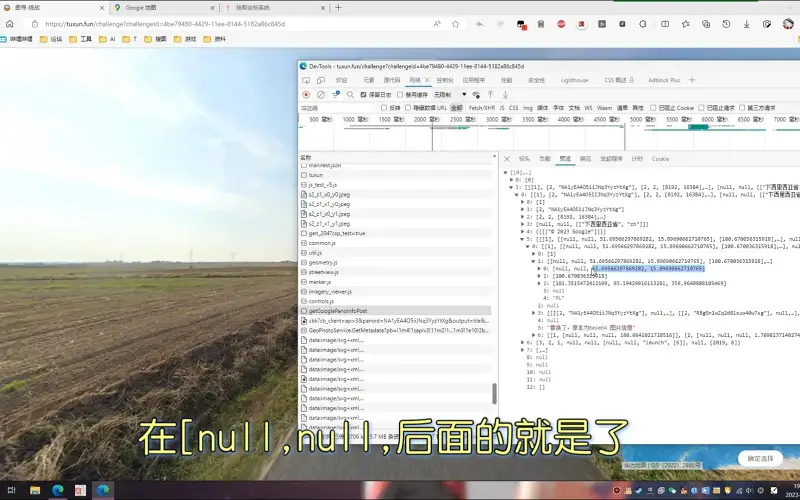
Task: Click the network timeline overview bar
Action: pos(548,135)
